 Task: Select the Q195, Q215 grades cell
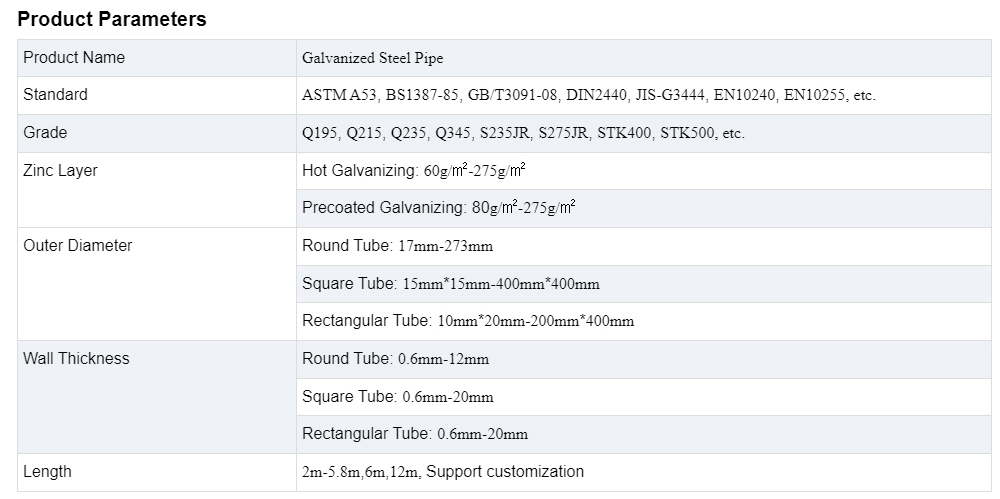(x=523, y=133)
